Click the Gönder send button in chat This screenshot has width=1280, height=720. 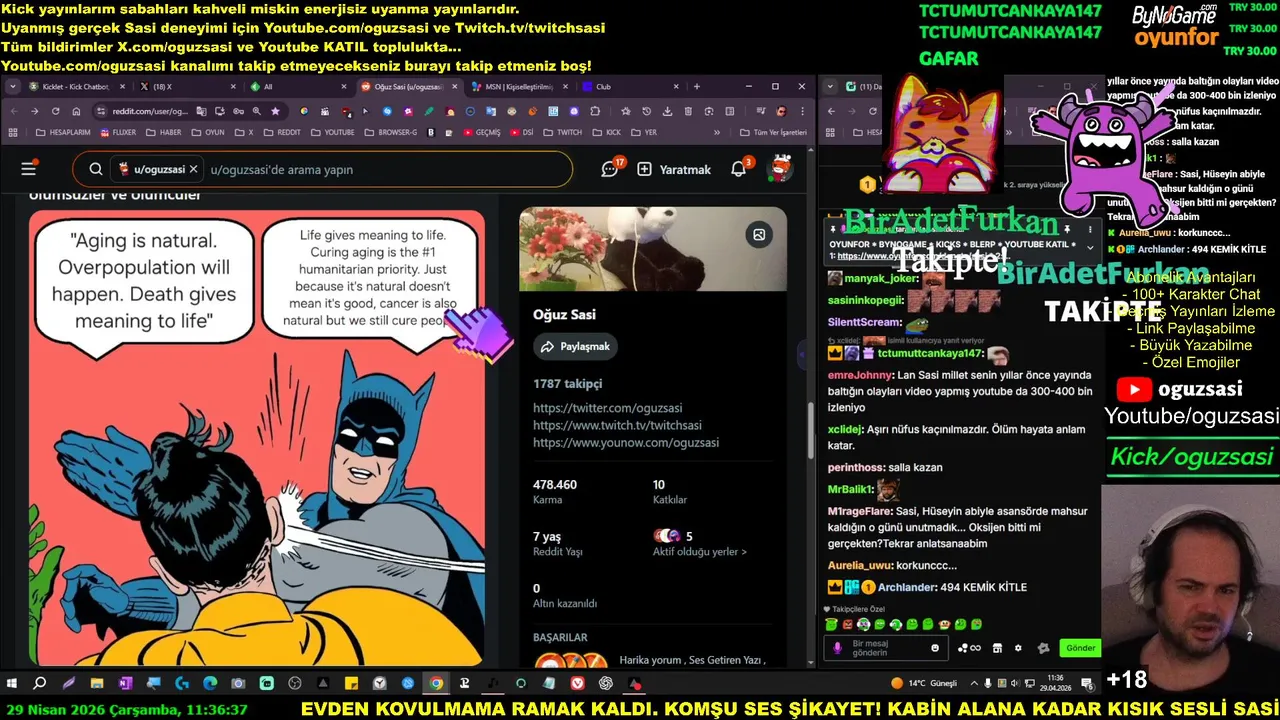click(1080, 648)
